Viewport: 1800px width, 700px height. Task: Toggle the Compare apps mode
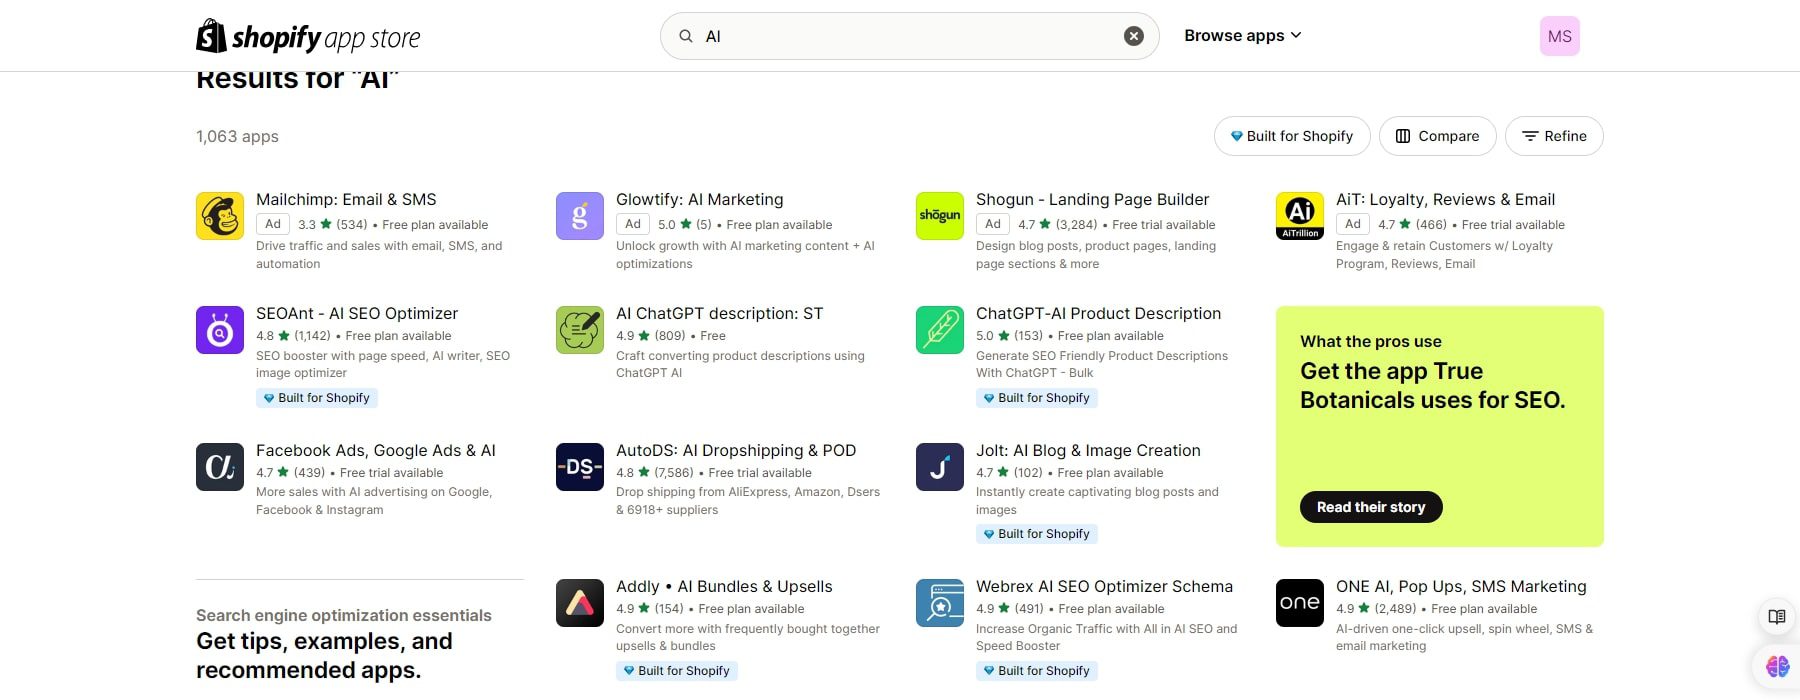[x=1437, y=136]
